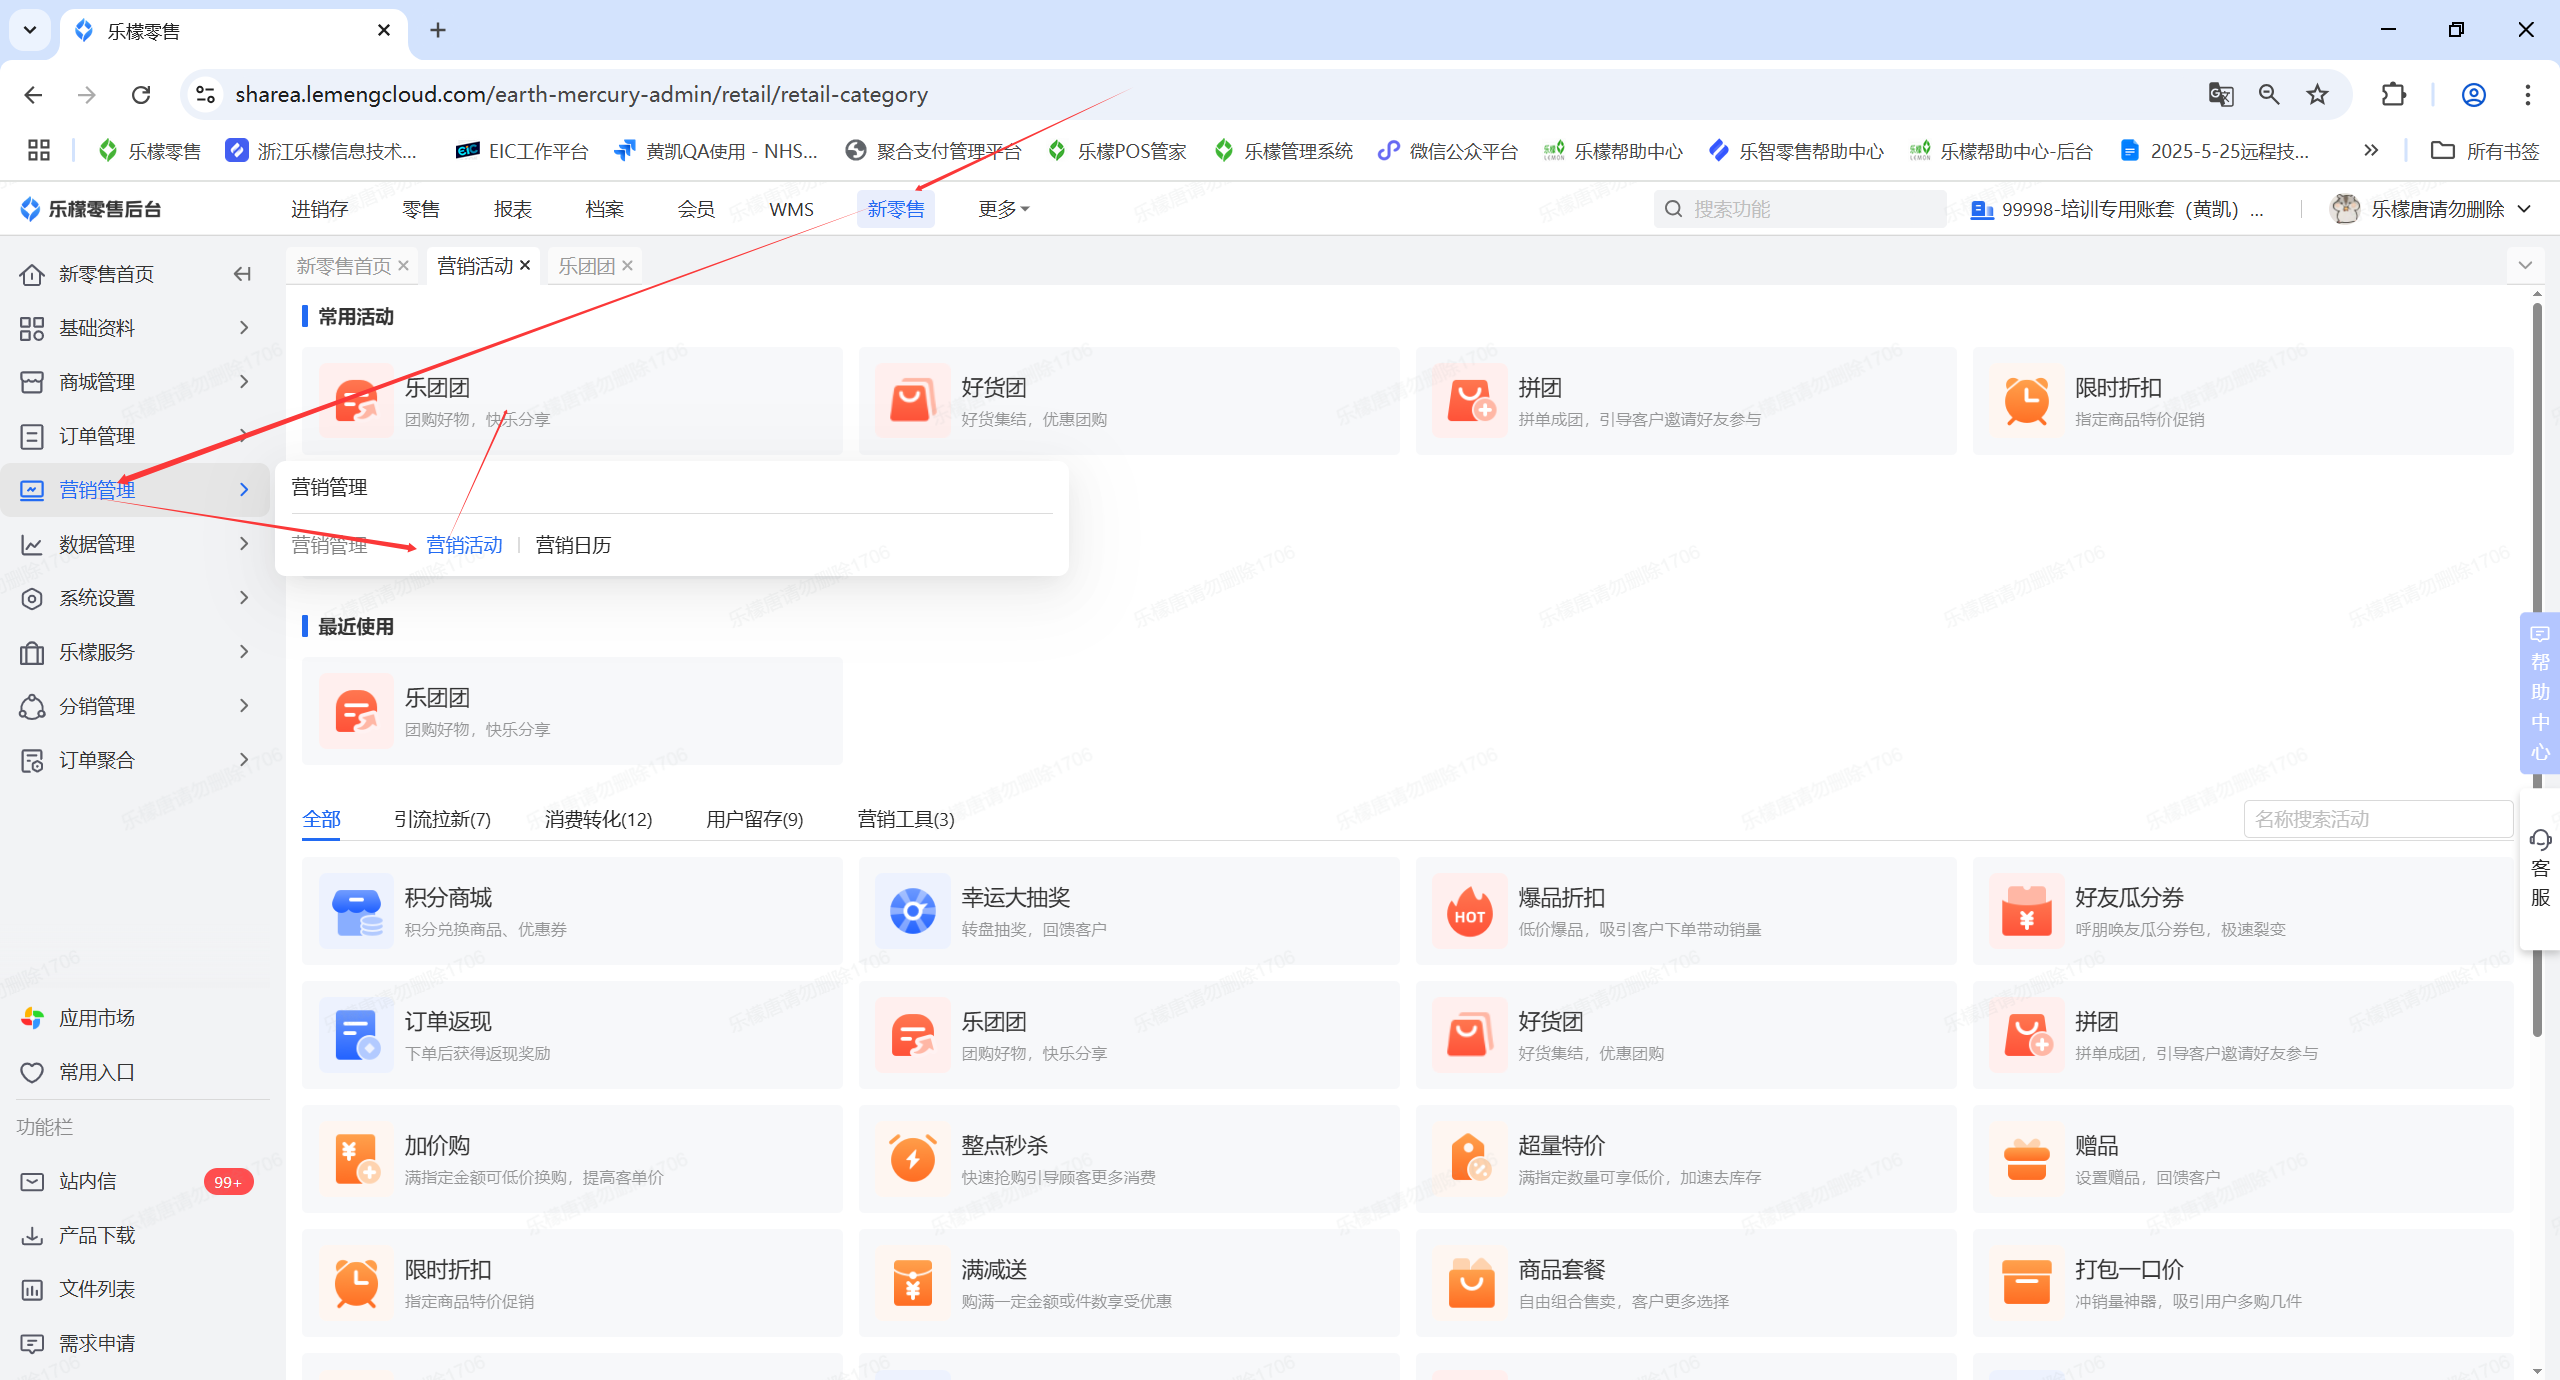Screen dimensions: 2560x1380
Task: Expand the page tabs dropdown chevron
Action: [2525, 265]
